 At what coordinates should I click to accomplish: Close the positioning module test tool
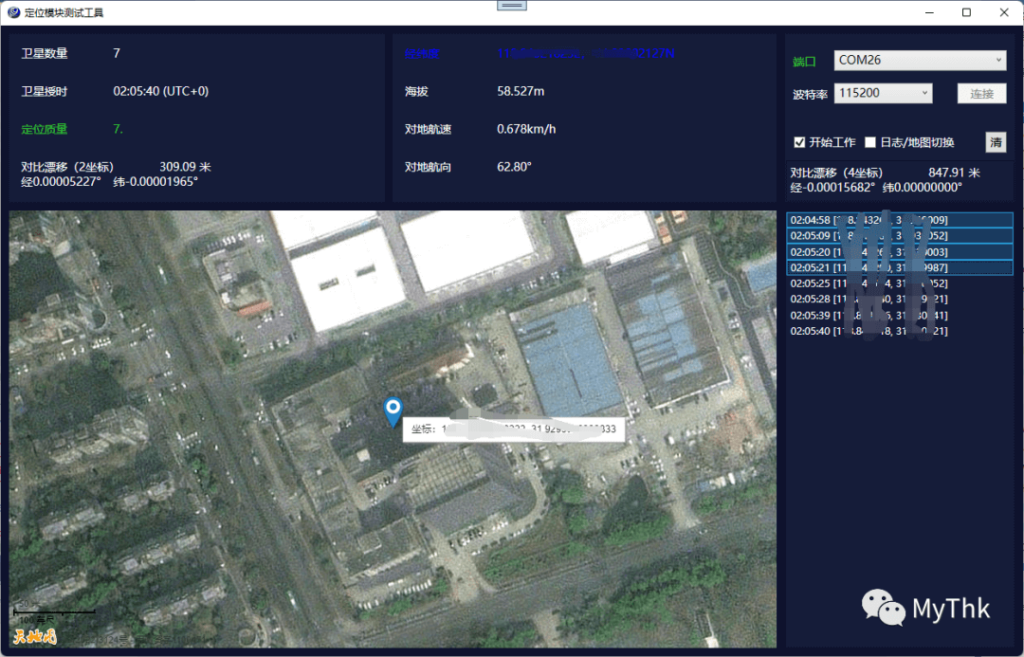point(1002,13)
